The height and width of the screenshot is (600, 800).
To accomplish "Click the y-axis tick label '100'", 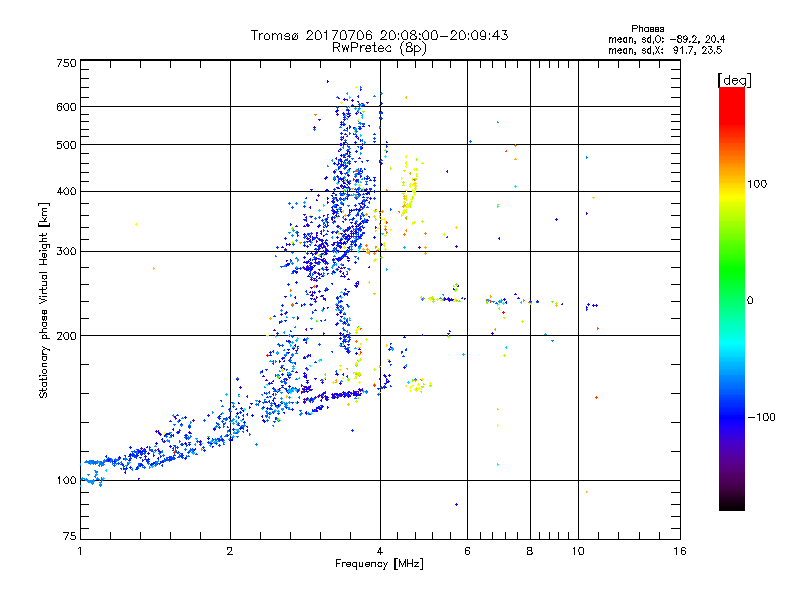I will pyautogui.click(x=66, y=481).
